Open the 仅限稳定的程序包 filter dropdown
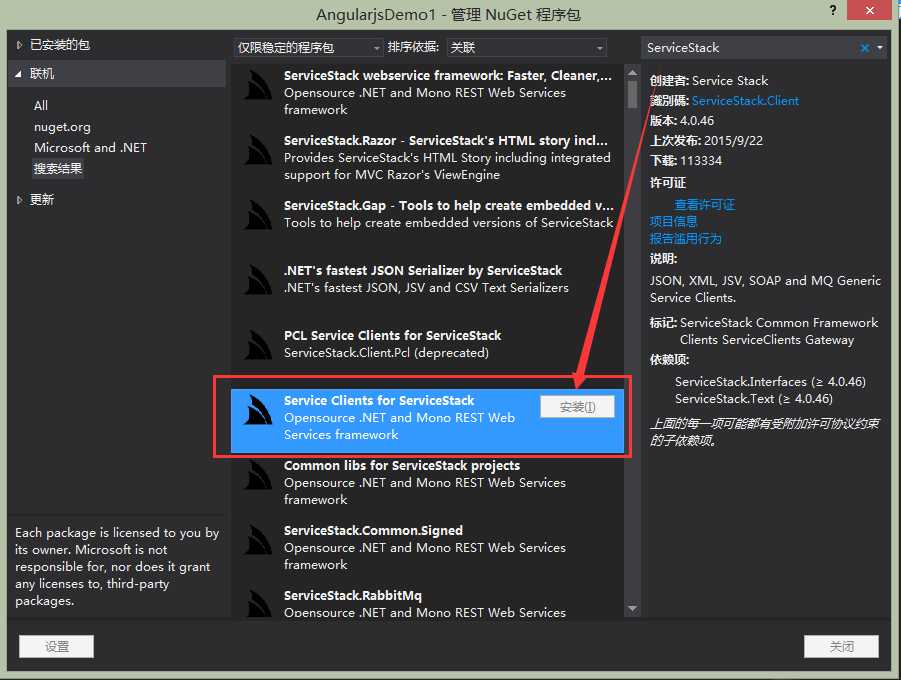The width and height of the screenshot is (901, 680). click(308, 48)
